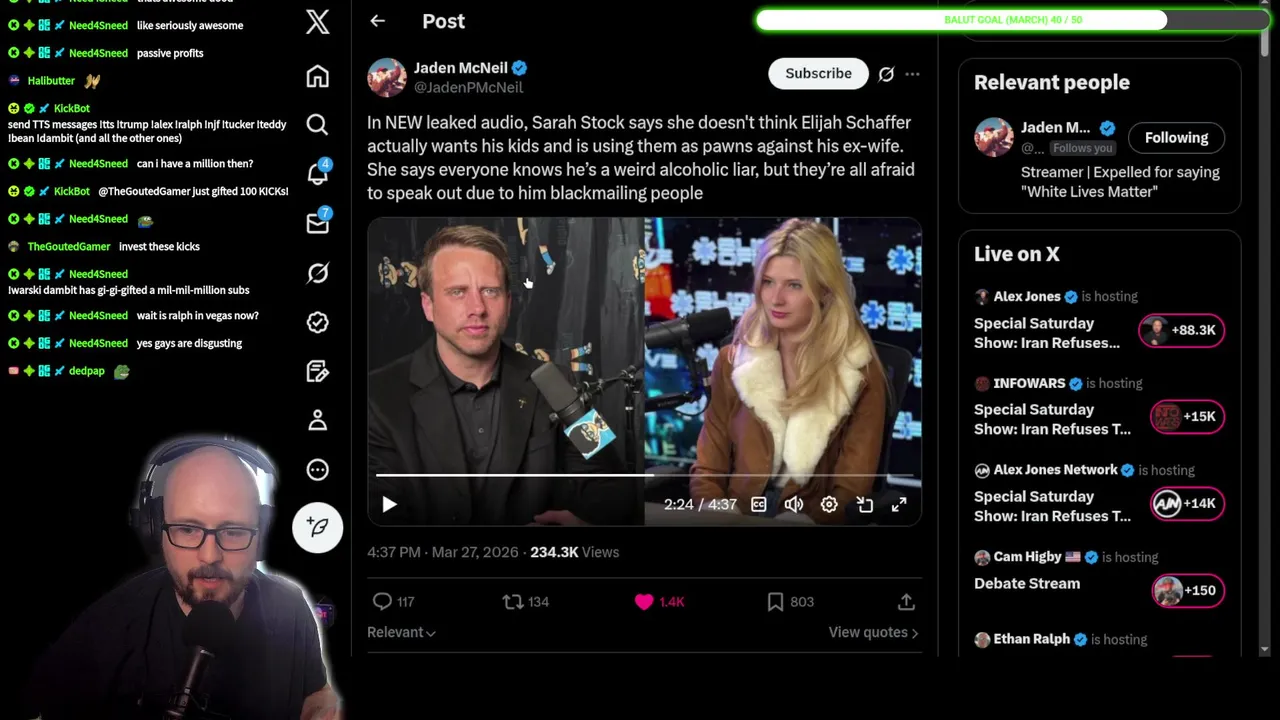Open the X Home icon in sidebar
Viewport: 1280px width, 720px height.
click(317, 77)
